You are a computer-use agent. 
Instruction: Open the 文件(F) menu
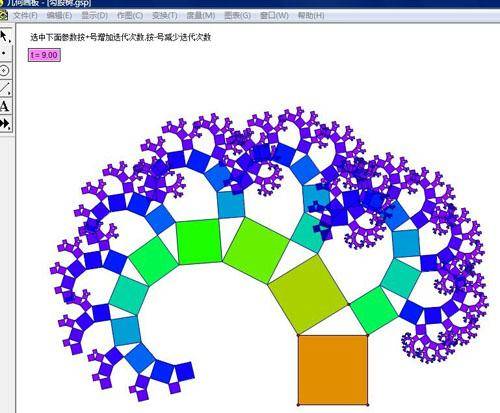[x=25, y=16]
